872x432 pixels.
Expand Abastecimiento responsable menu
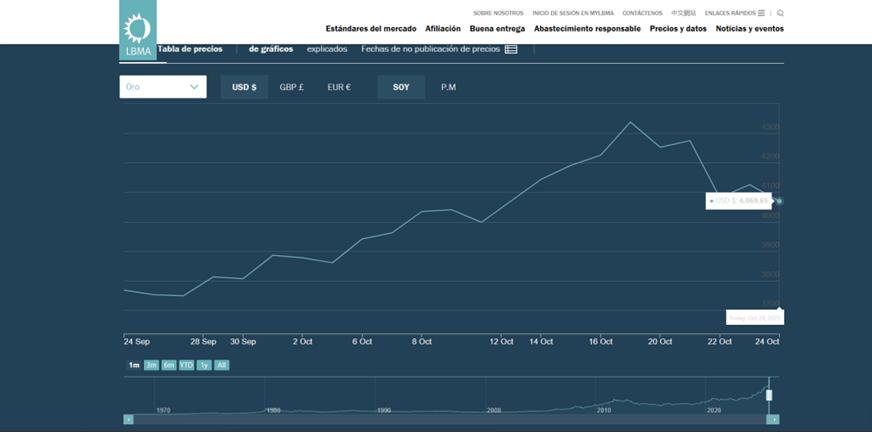point(587,29)
